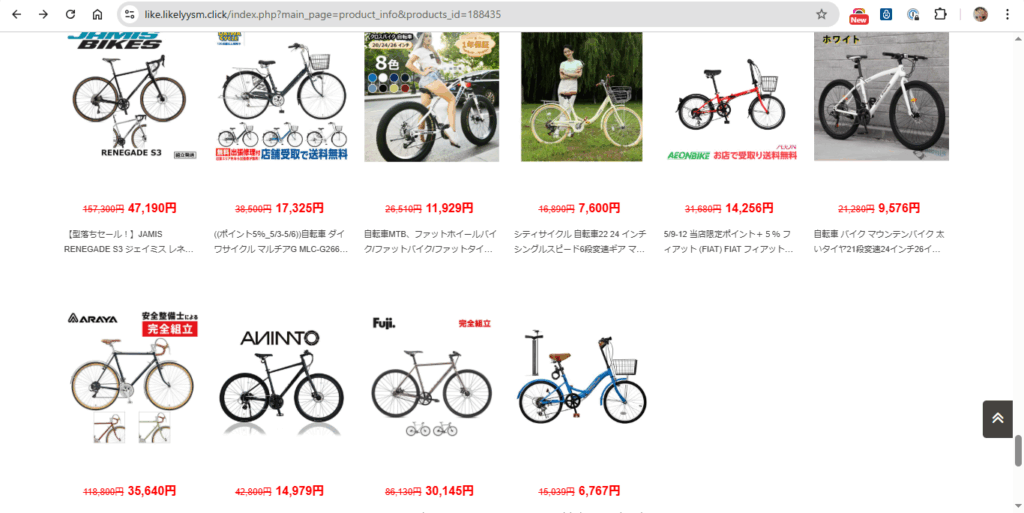Bookmark this page with star icon
The image size is (1024, 513).
tap(822, 14)
